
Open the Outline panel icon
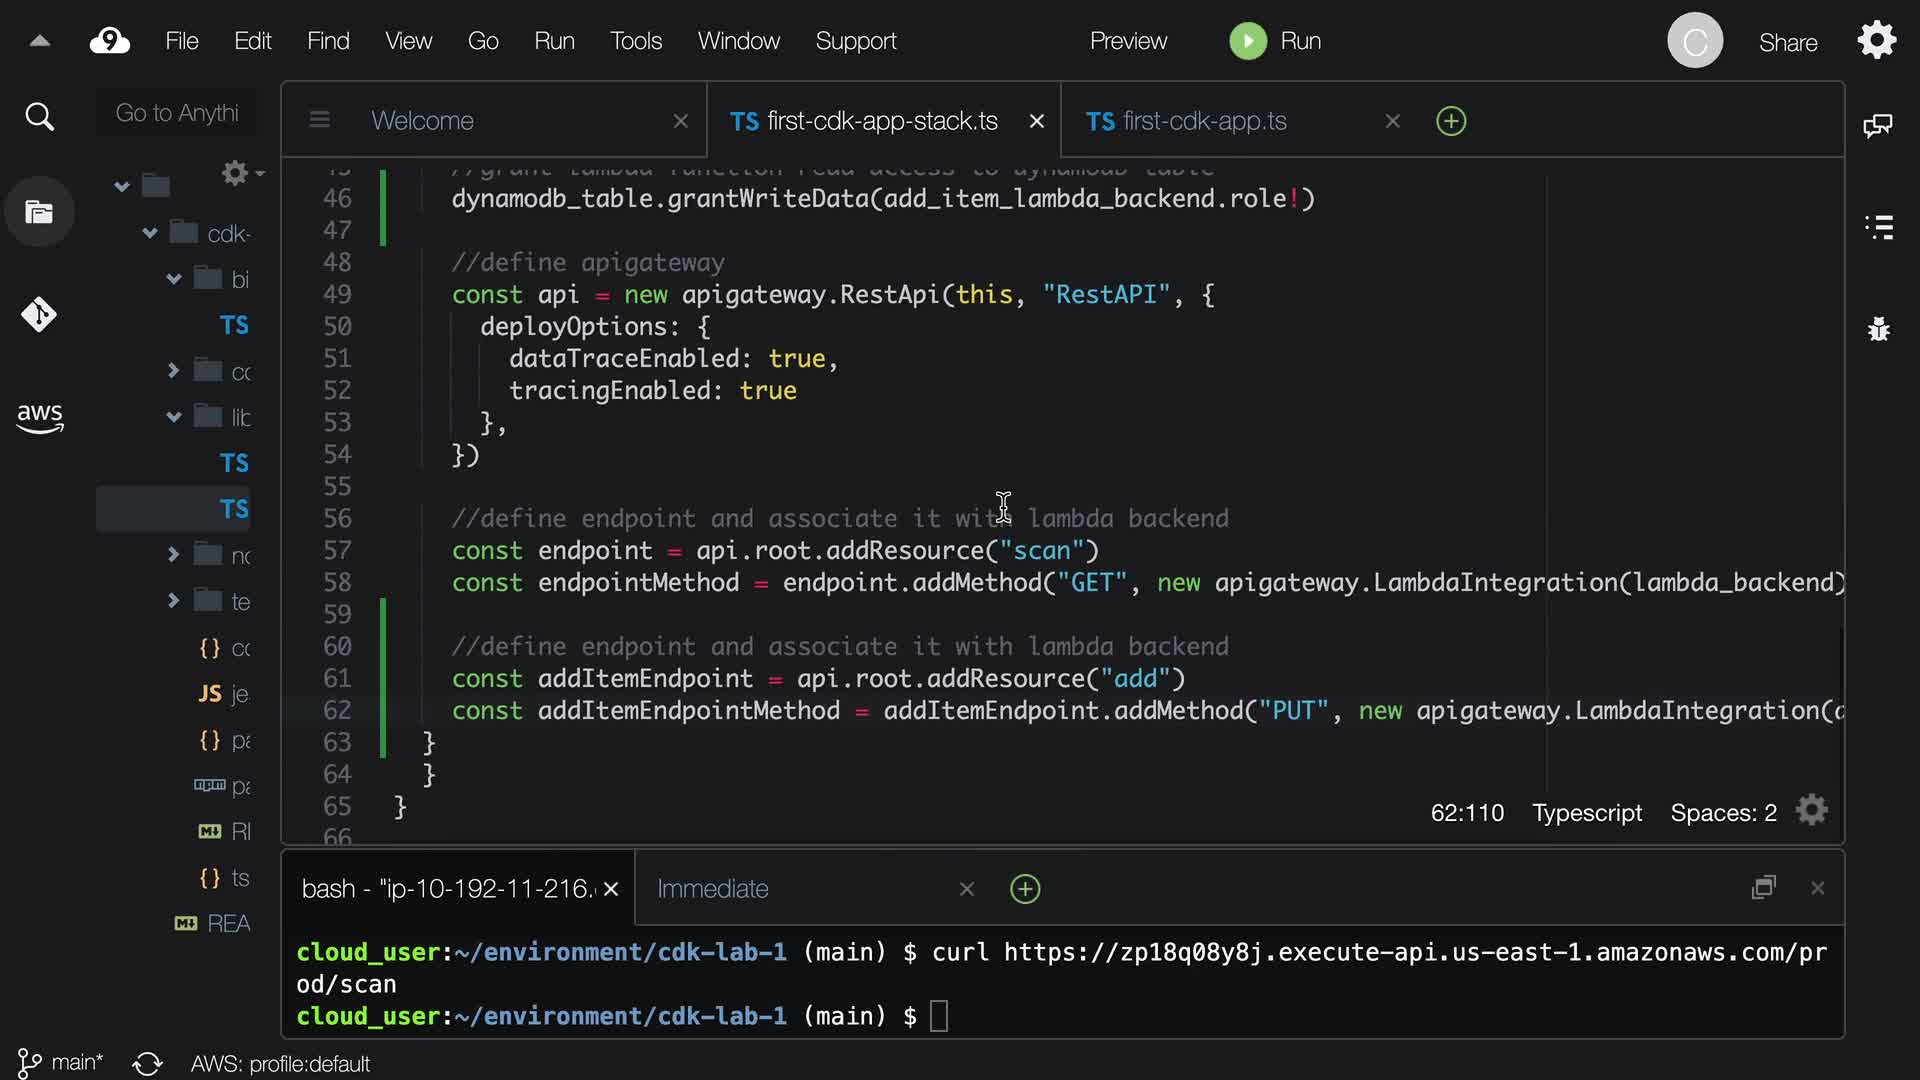pyautogui.click(x=1879, y=227)
